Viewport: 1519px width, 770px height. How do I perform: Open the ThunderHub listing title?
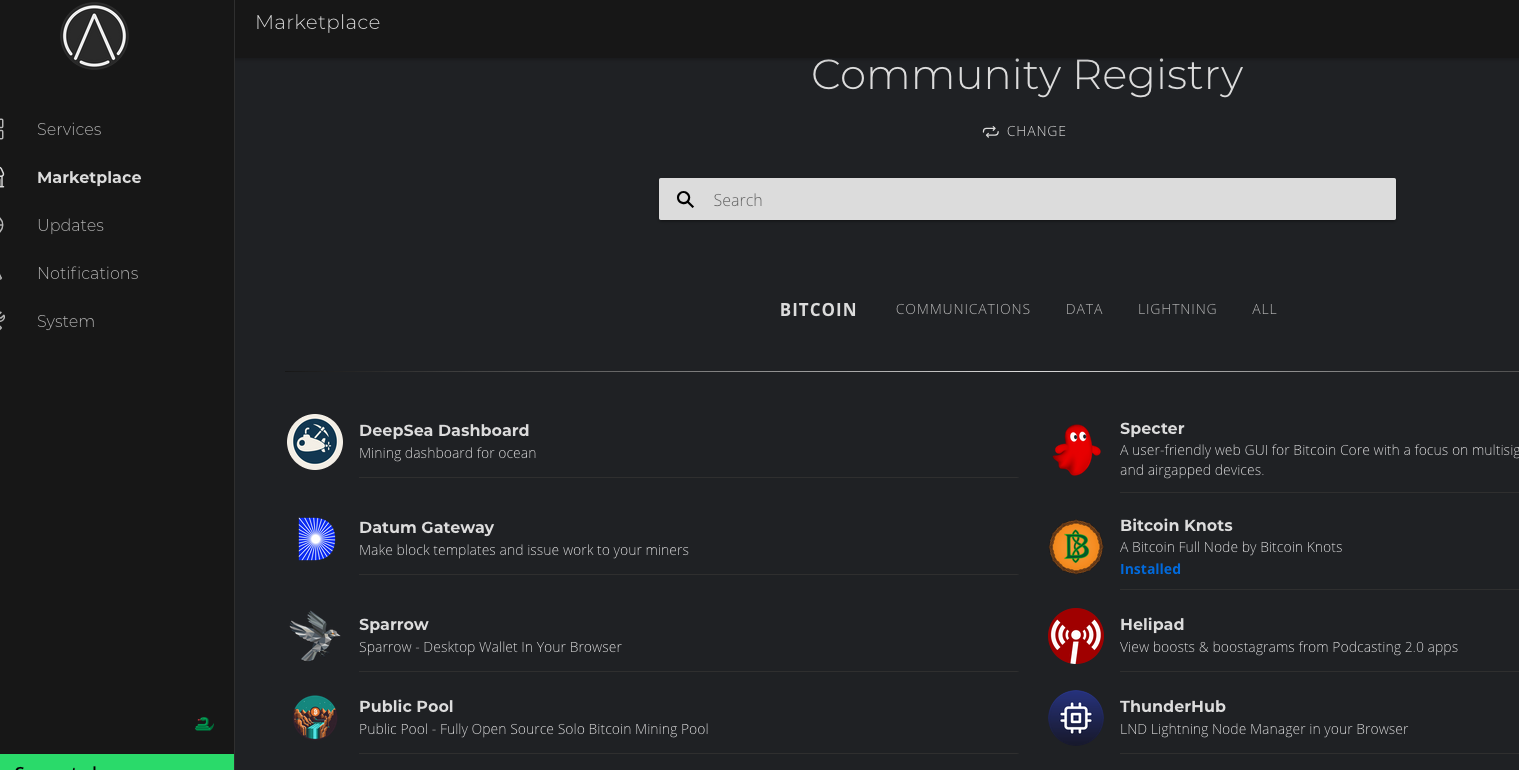pos(1173,706)
